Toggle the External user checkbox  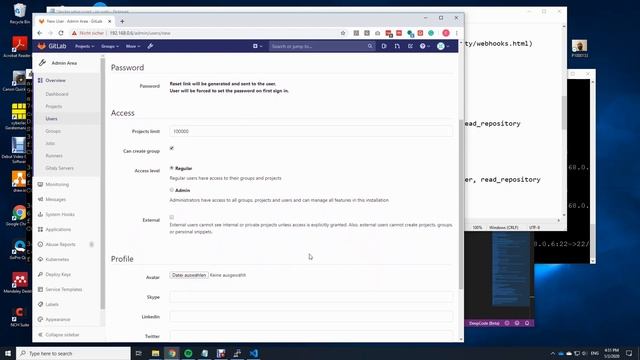[x=172, y=217]
